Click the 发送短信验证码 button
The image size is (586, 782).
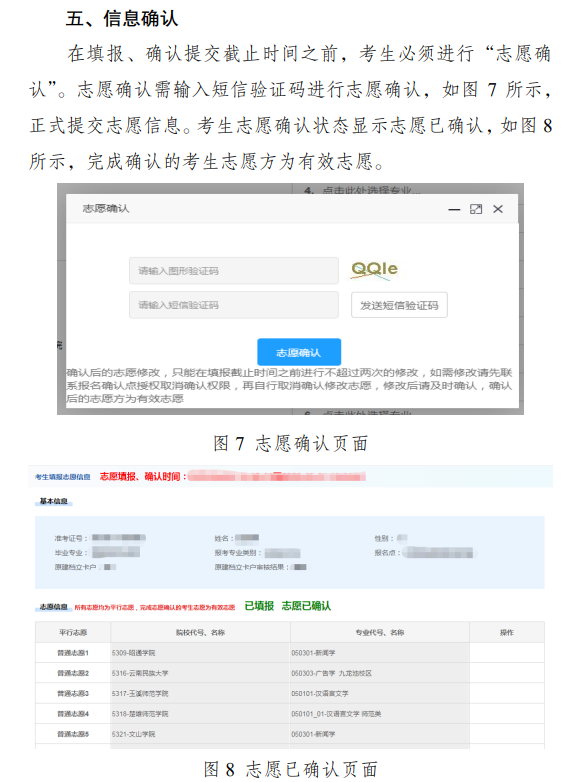click(399, 305)
